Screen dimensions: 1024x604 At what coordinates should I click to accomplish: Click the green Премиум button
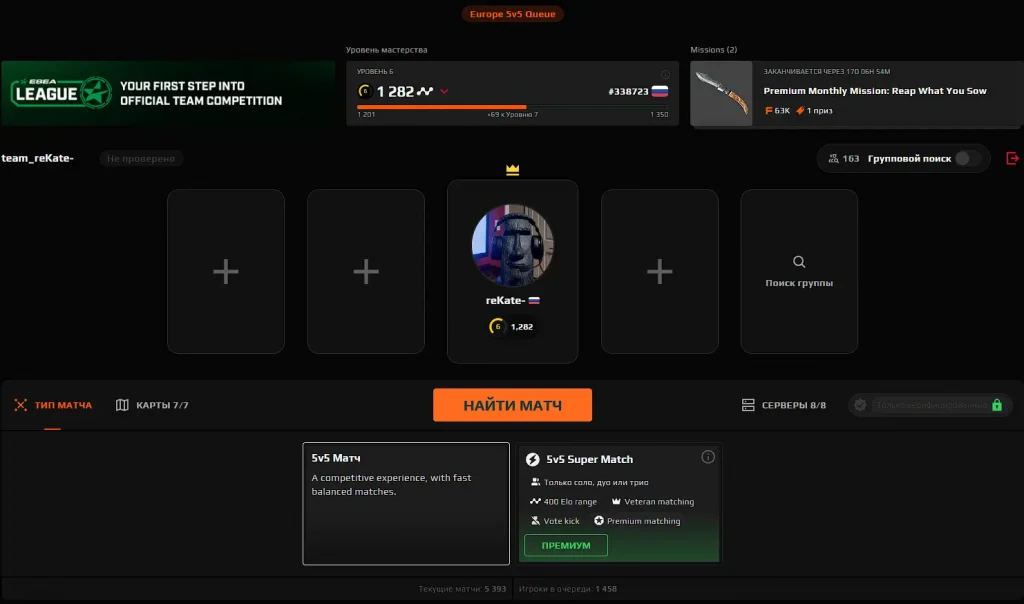point(566,545)
